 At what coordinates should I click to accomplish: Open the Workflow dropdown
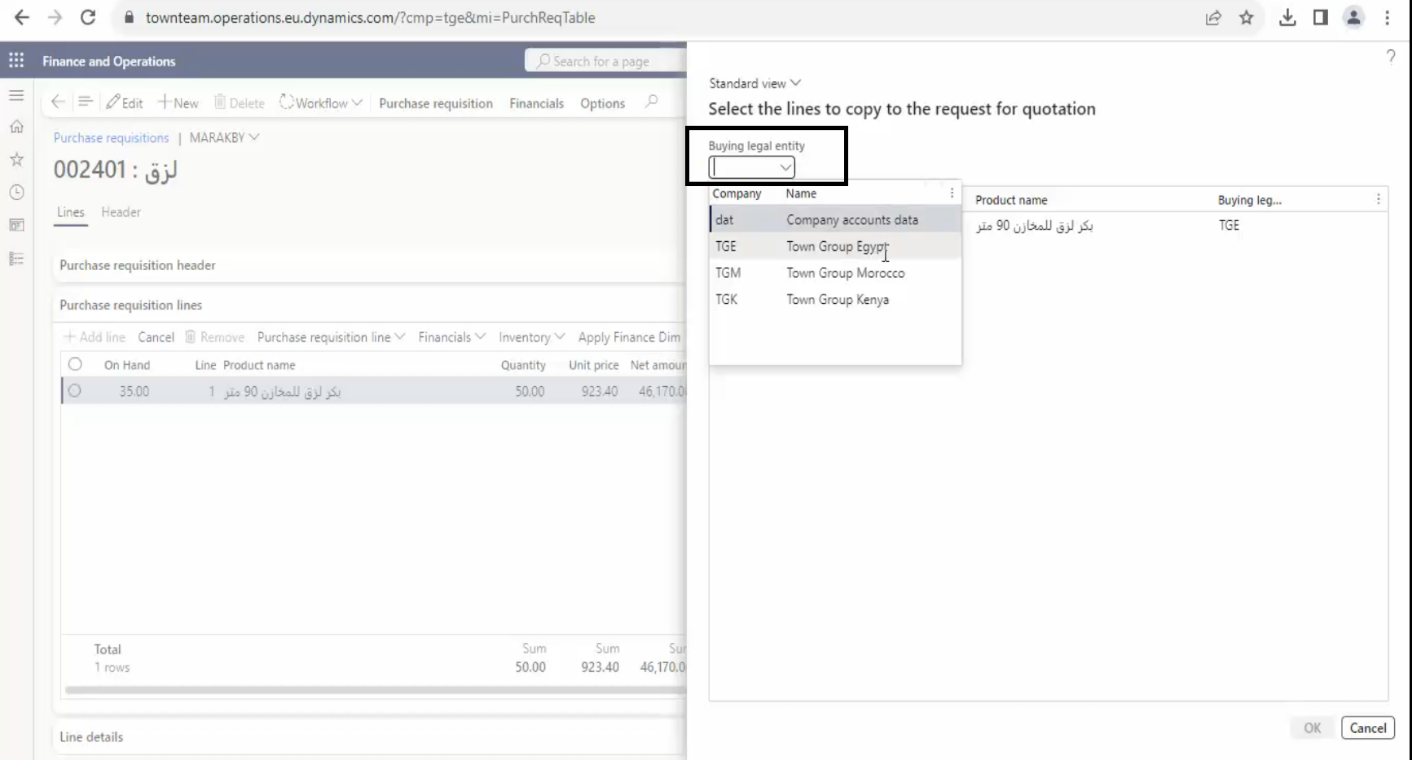320,103
